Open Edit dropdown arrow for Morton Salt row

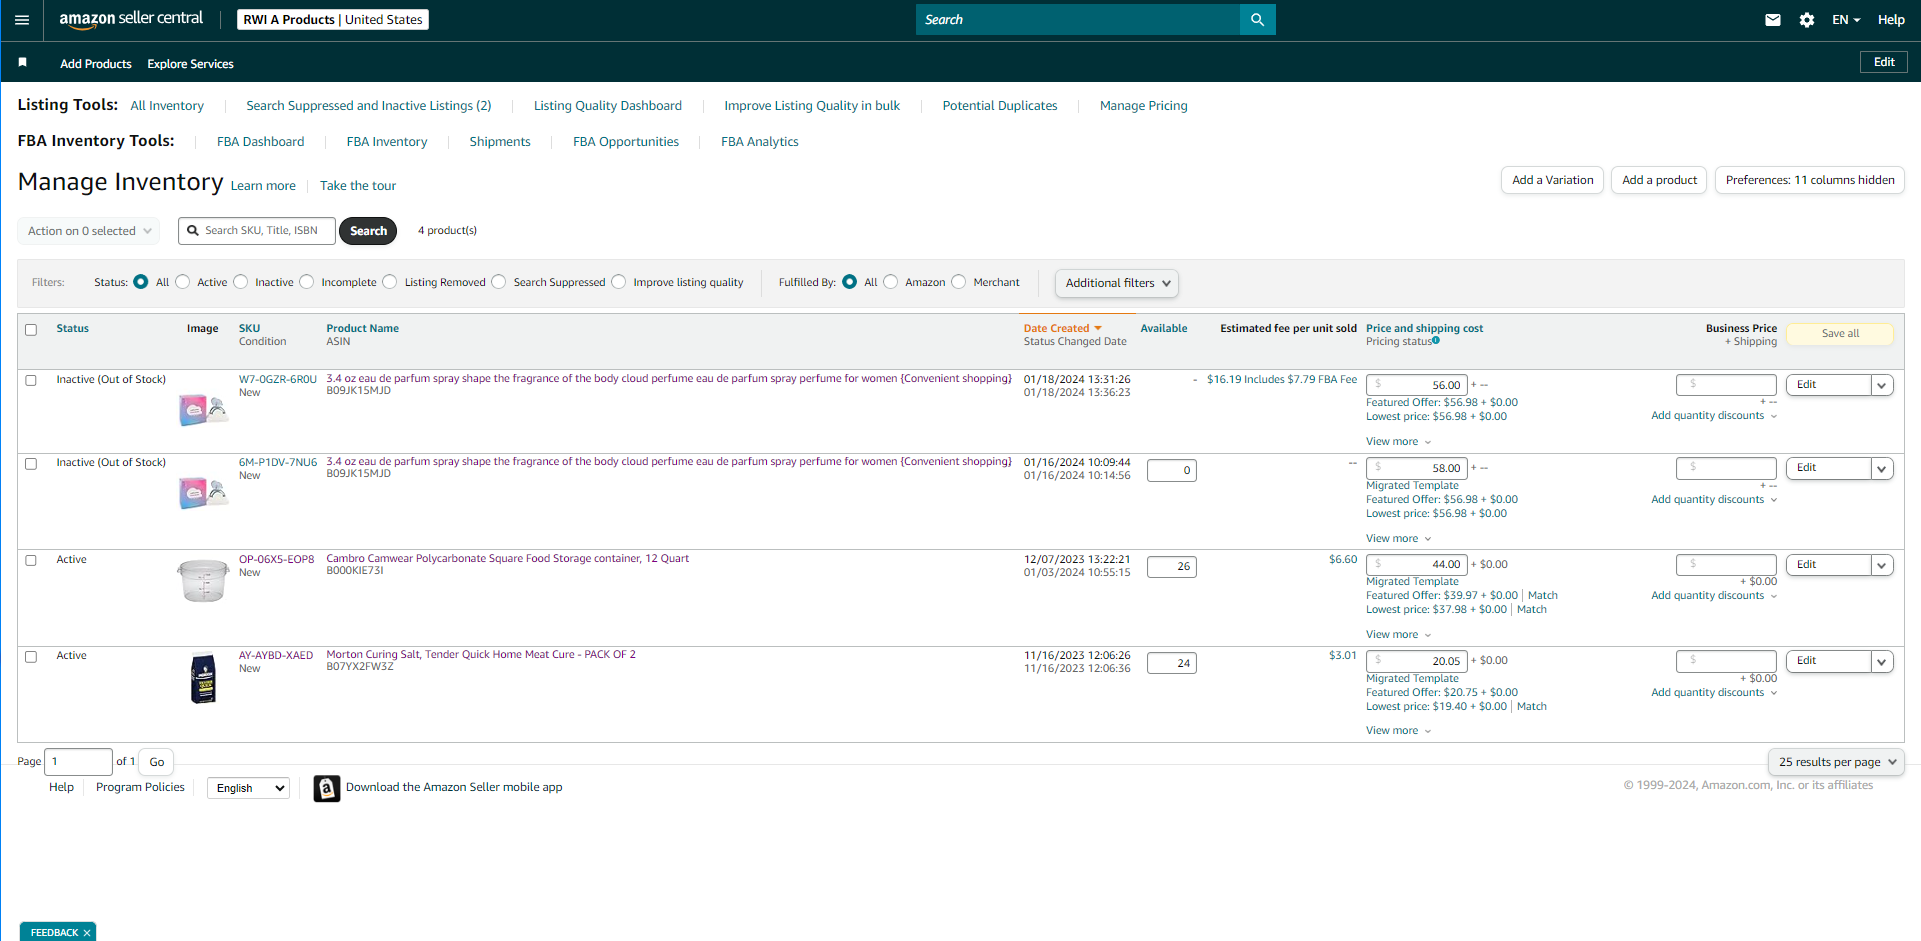[x=1882, y=661]
